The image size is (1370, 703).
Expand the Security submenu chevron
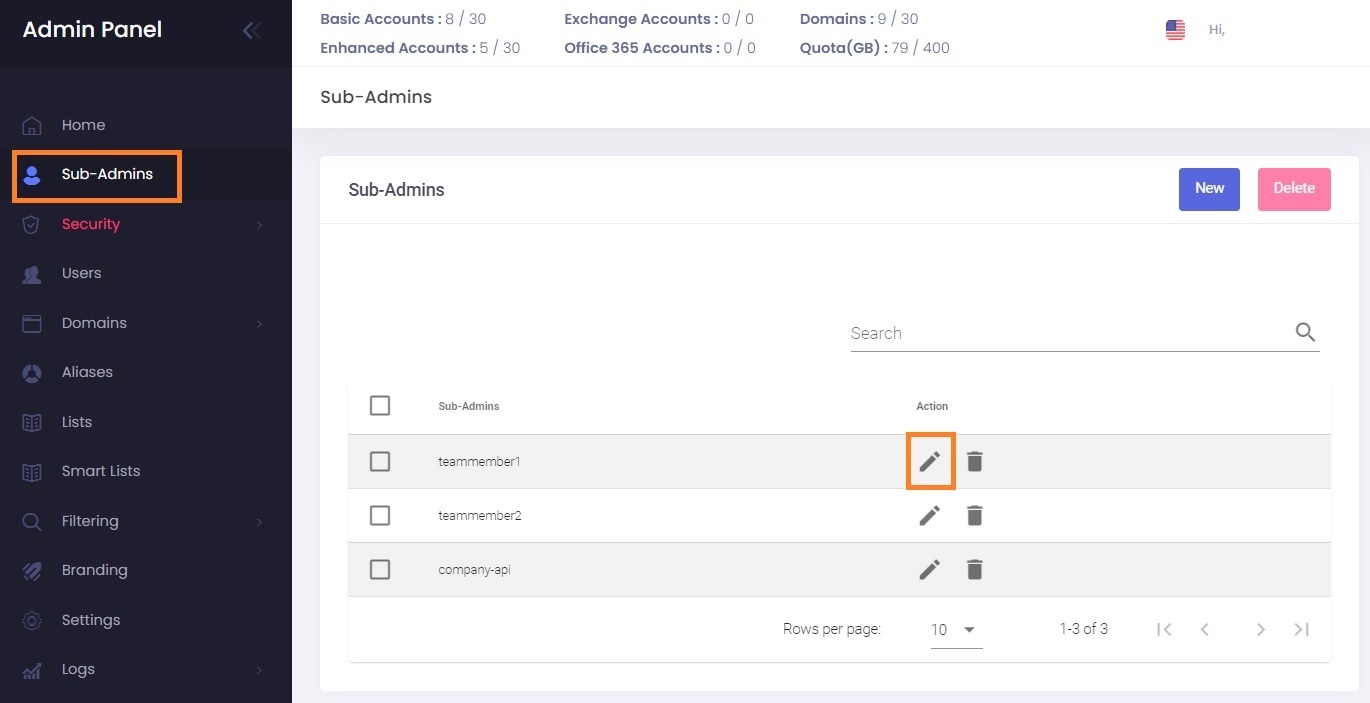(x=259, y=225)
